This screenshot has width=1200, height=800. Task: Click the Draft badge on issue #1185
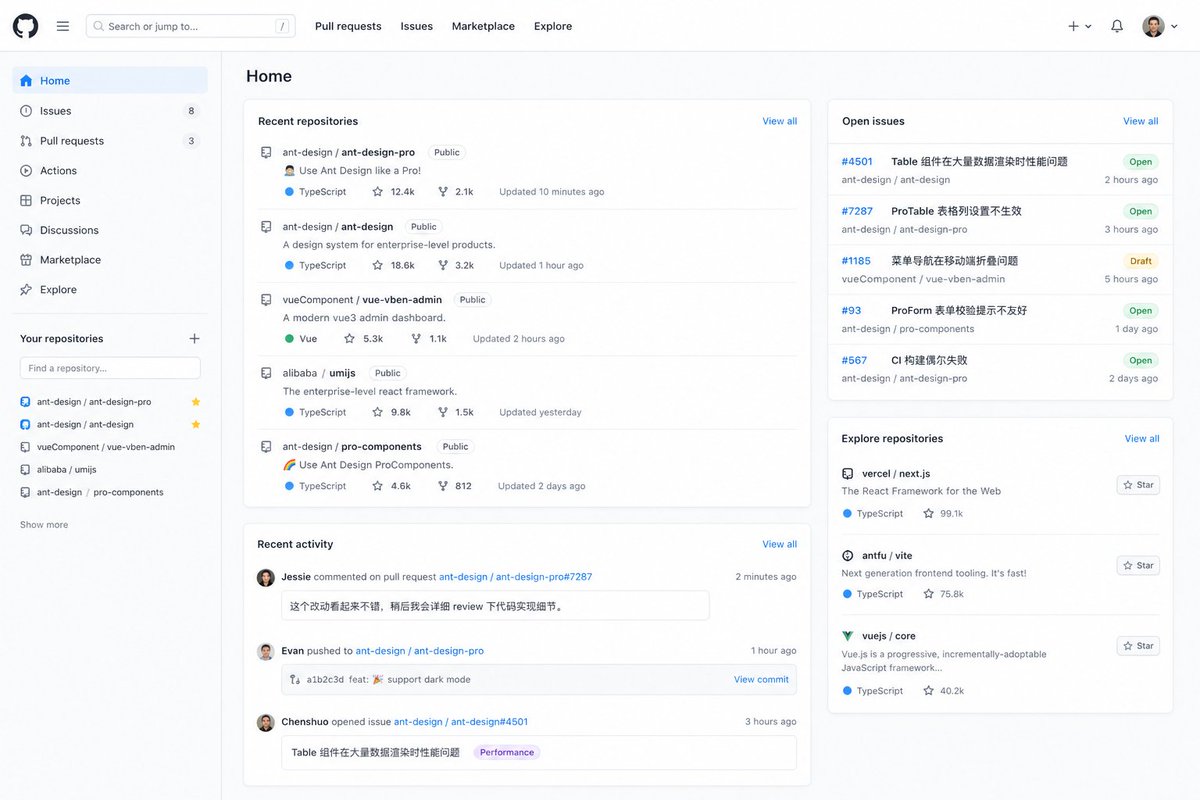1141,261
